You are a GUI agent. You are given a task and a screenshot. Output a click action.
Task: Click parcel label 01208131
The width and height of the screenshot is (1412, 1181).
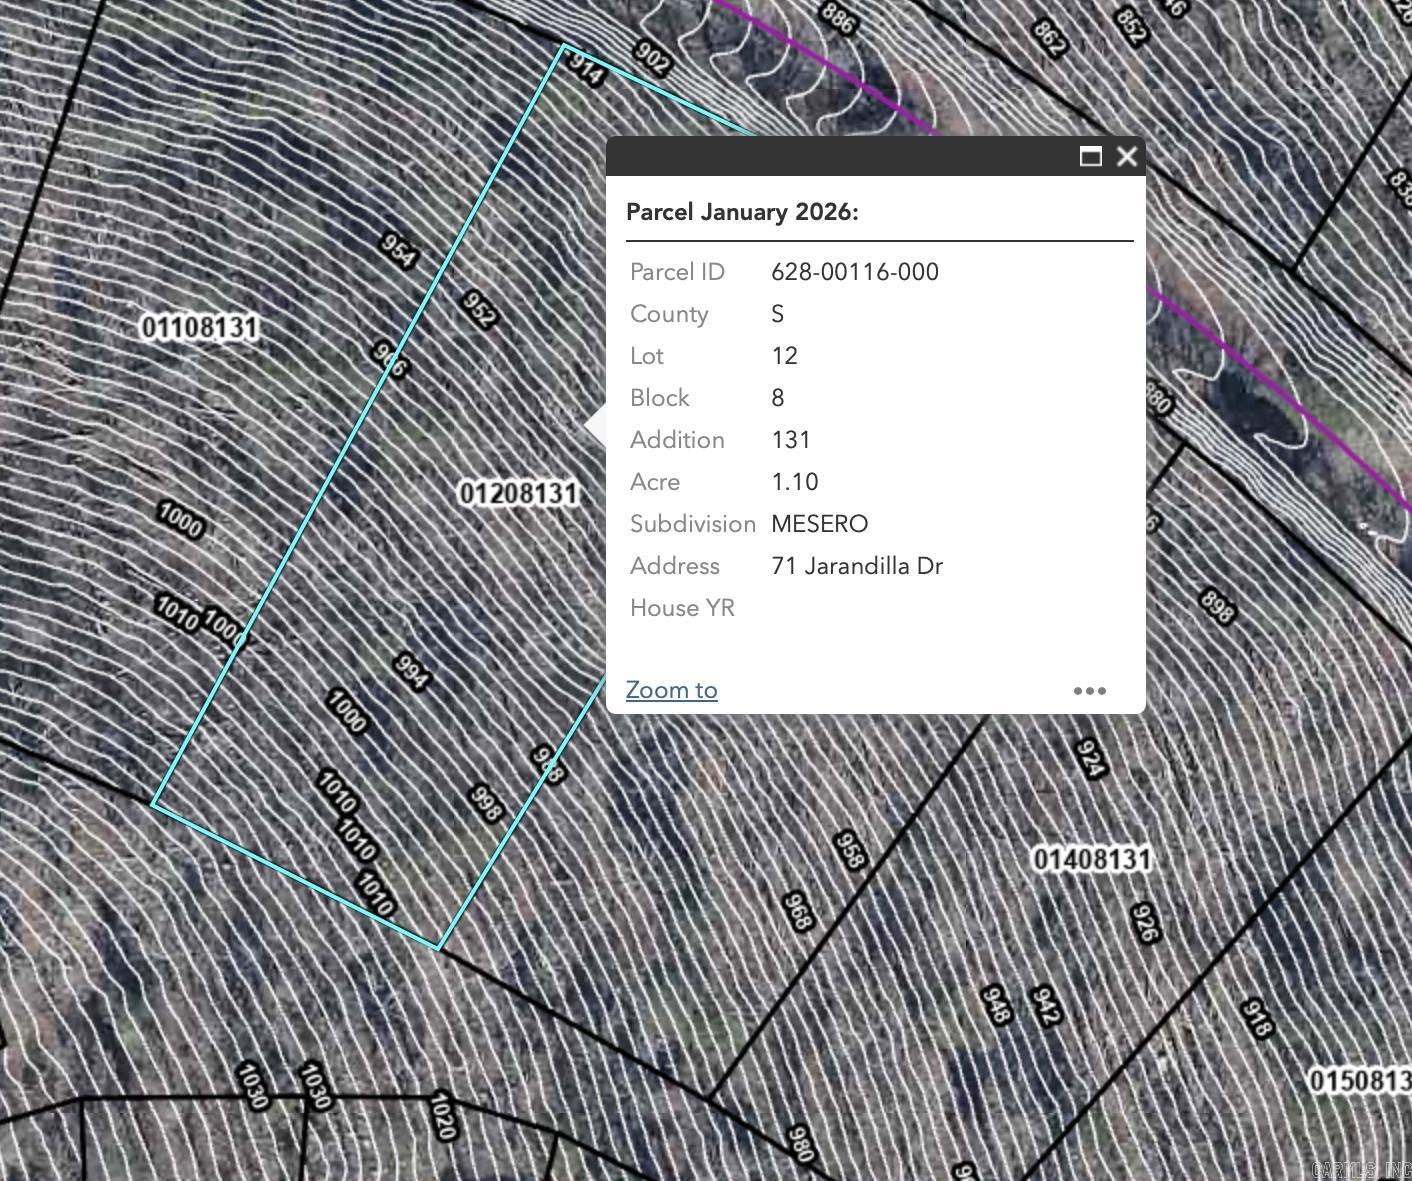(x=519, y=493)
